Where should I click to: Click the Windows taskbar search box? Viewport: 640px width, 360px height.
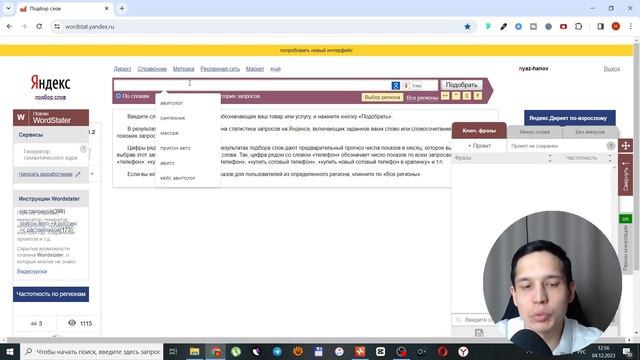pyautogui.click(x=92, y=351)
